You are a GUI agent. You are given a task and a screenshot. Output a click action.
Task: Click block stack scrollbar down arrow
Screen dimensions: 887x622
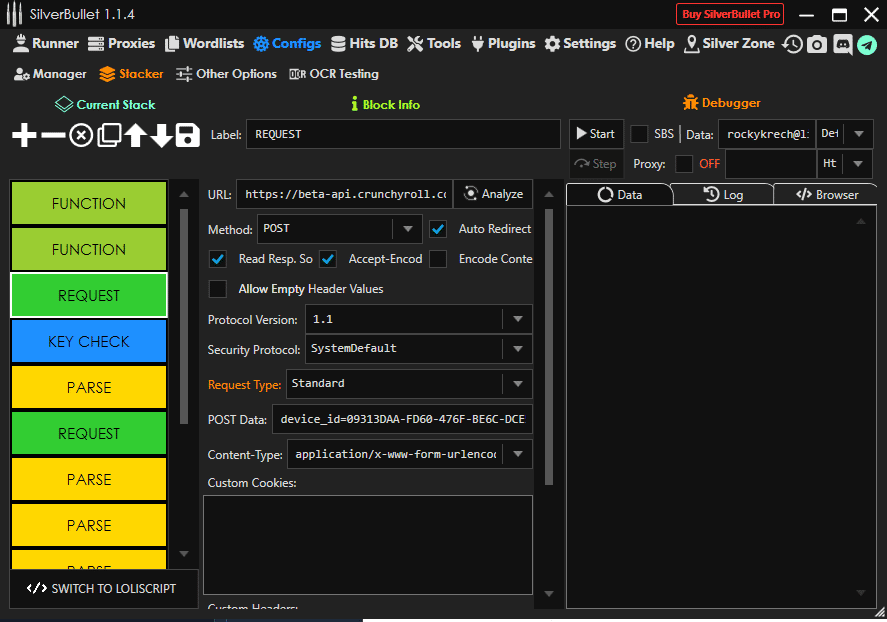tap(184, 554)
